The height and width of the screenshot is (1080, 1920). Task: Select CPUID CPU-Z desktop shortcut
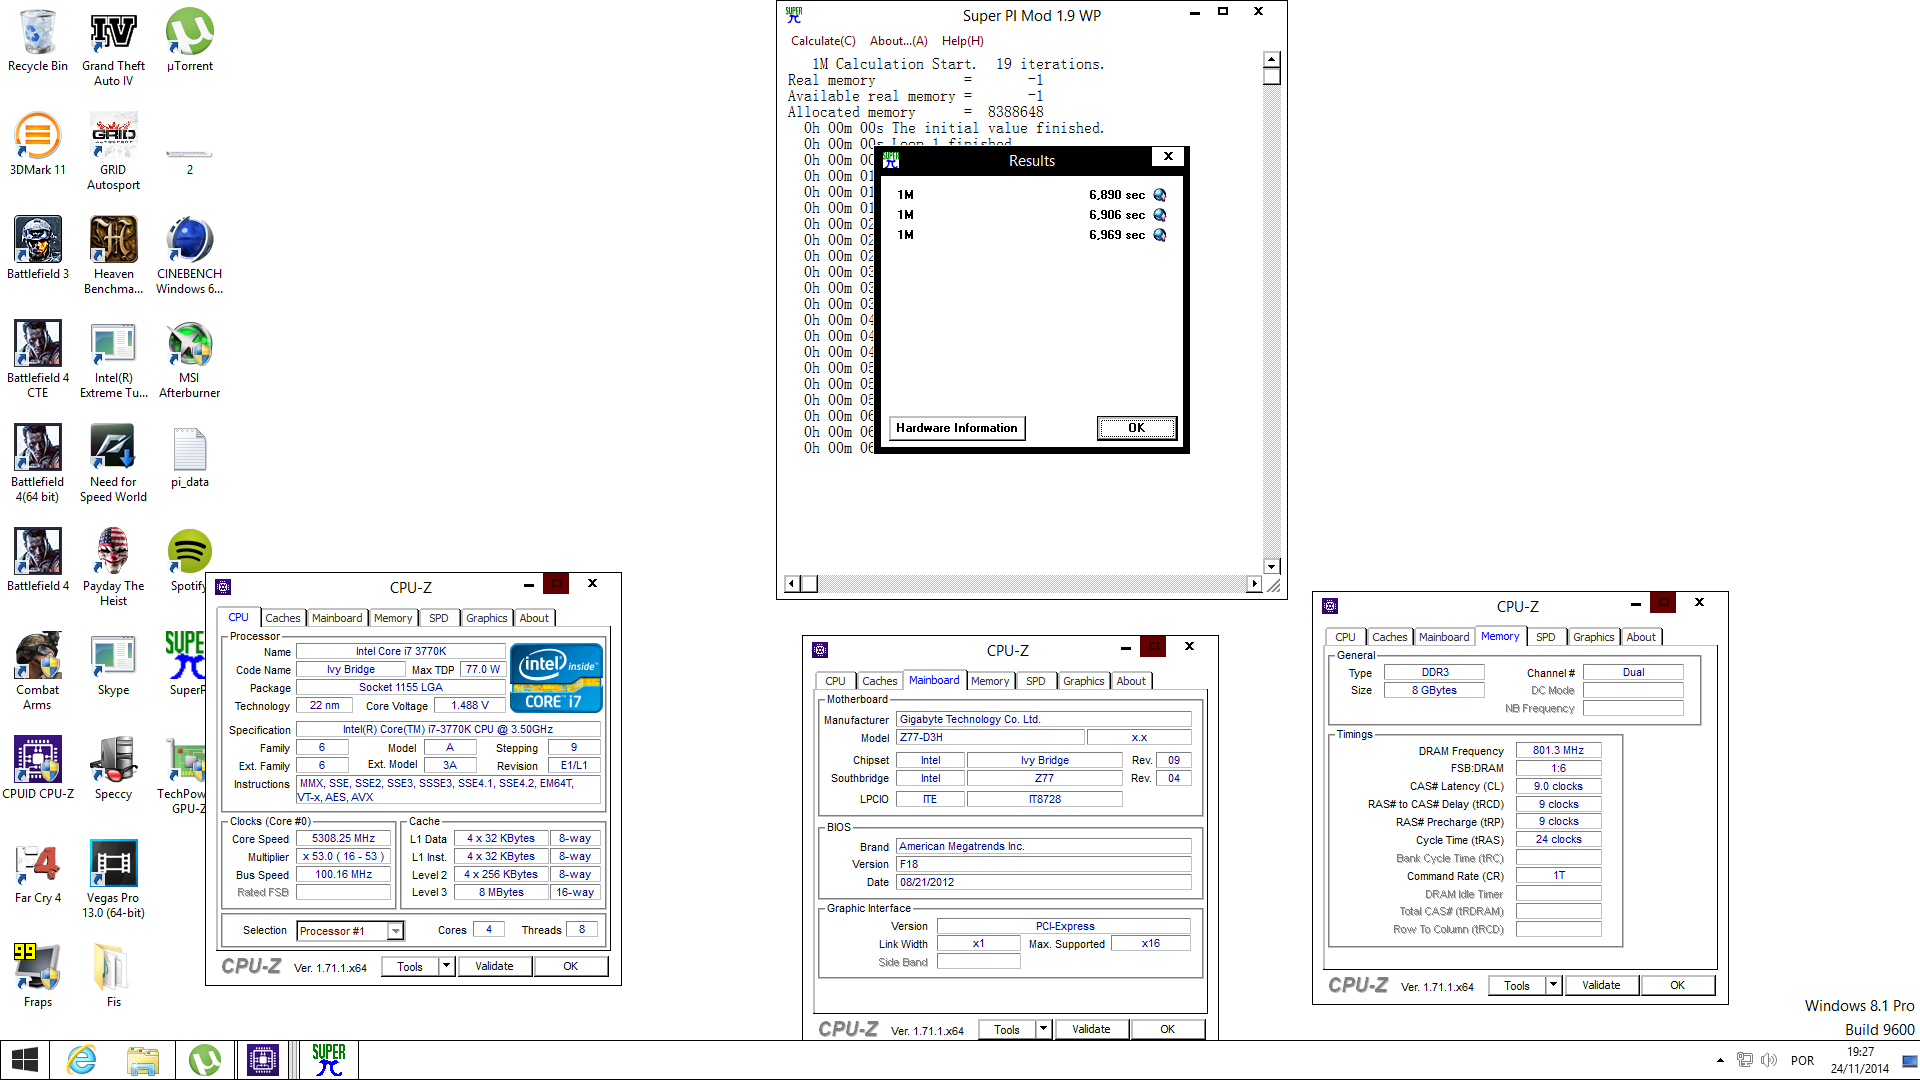click(38, 768)
